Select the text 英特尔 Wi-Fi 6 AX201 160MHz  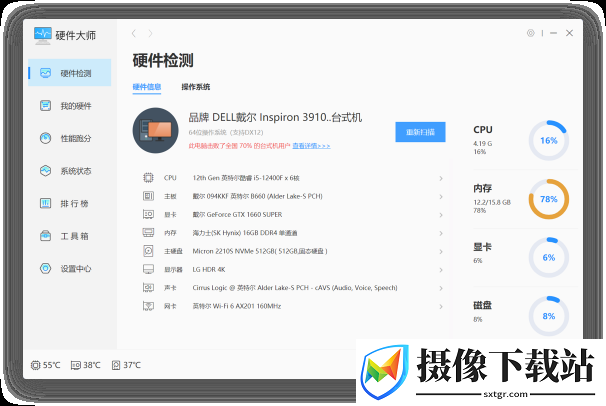pos(237,306)
